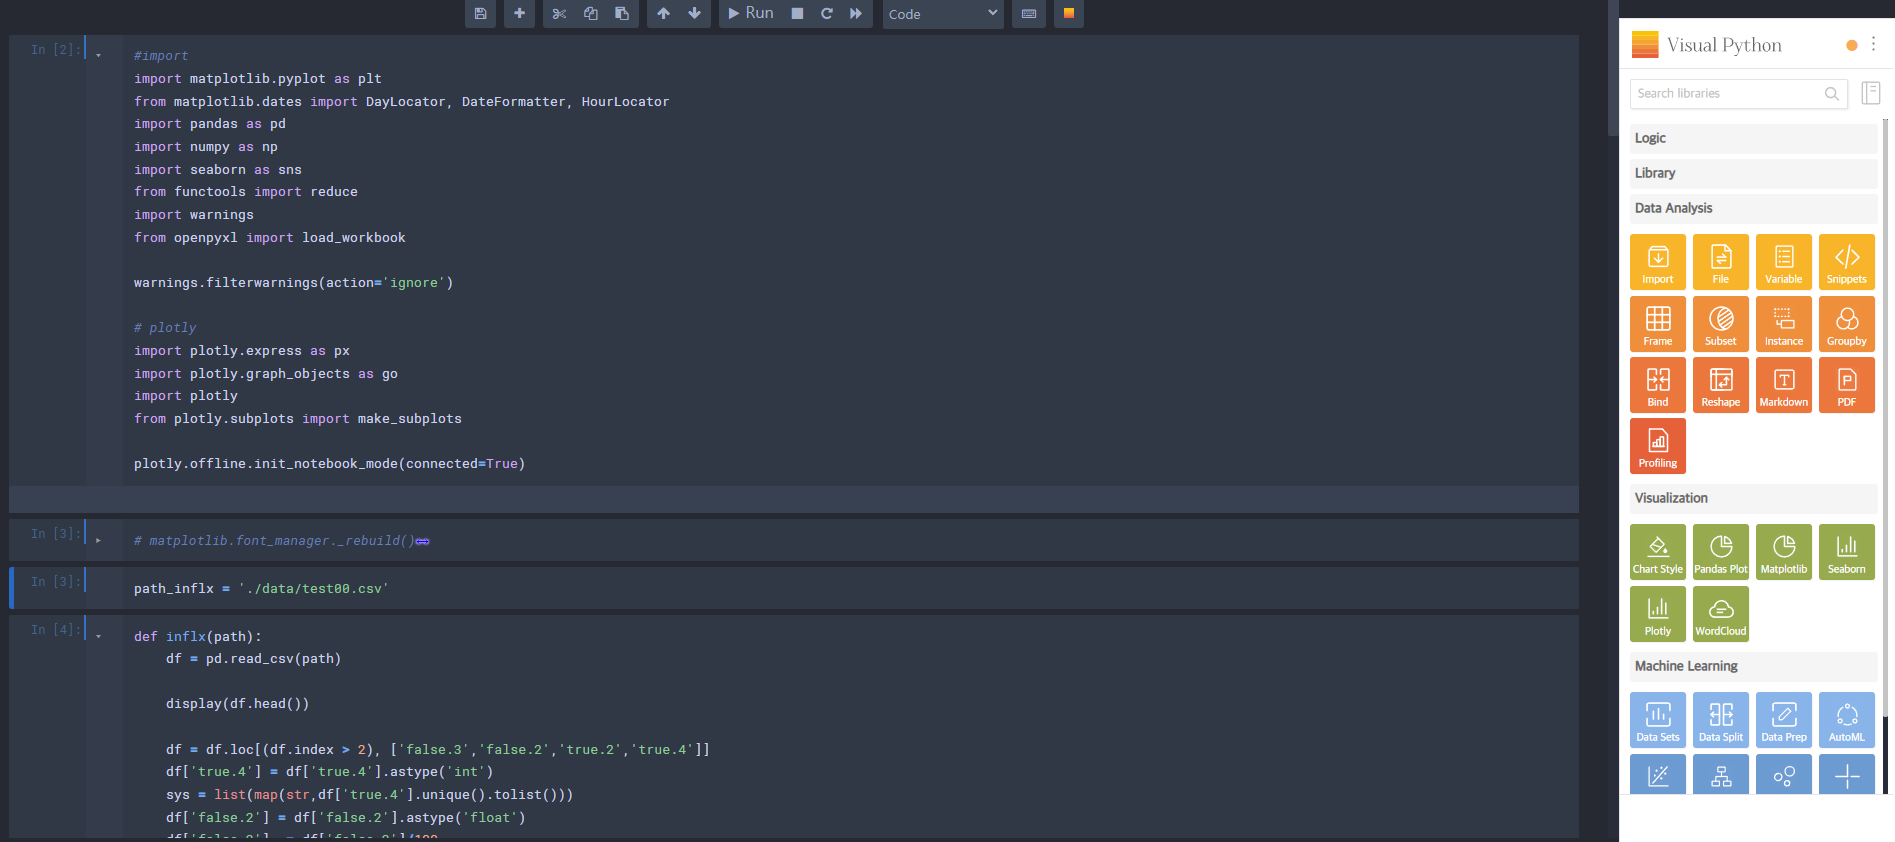This screenshot has width=1895, height=842.
Task: Cut selected cell with scissors icon
Action: click(559, 14)
